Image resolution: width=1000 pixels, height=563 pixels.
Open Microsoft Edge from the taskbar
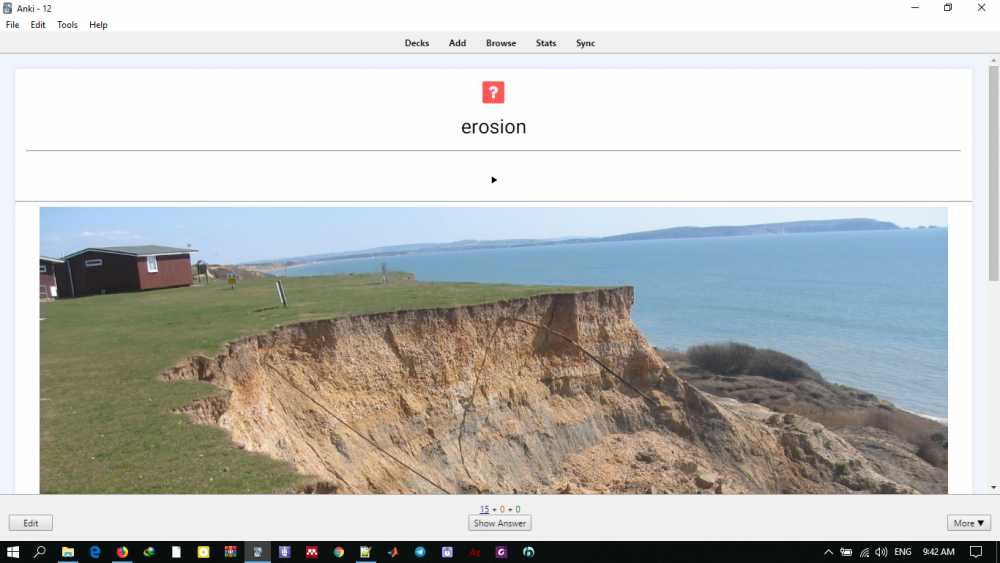tap(95, 552)
